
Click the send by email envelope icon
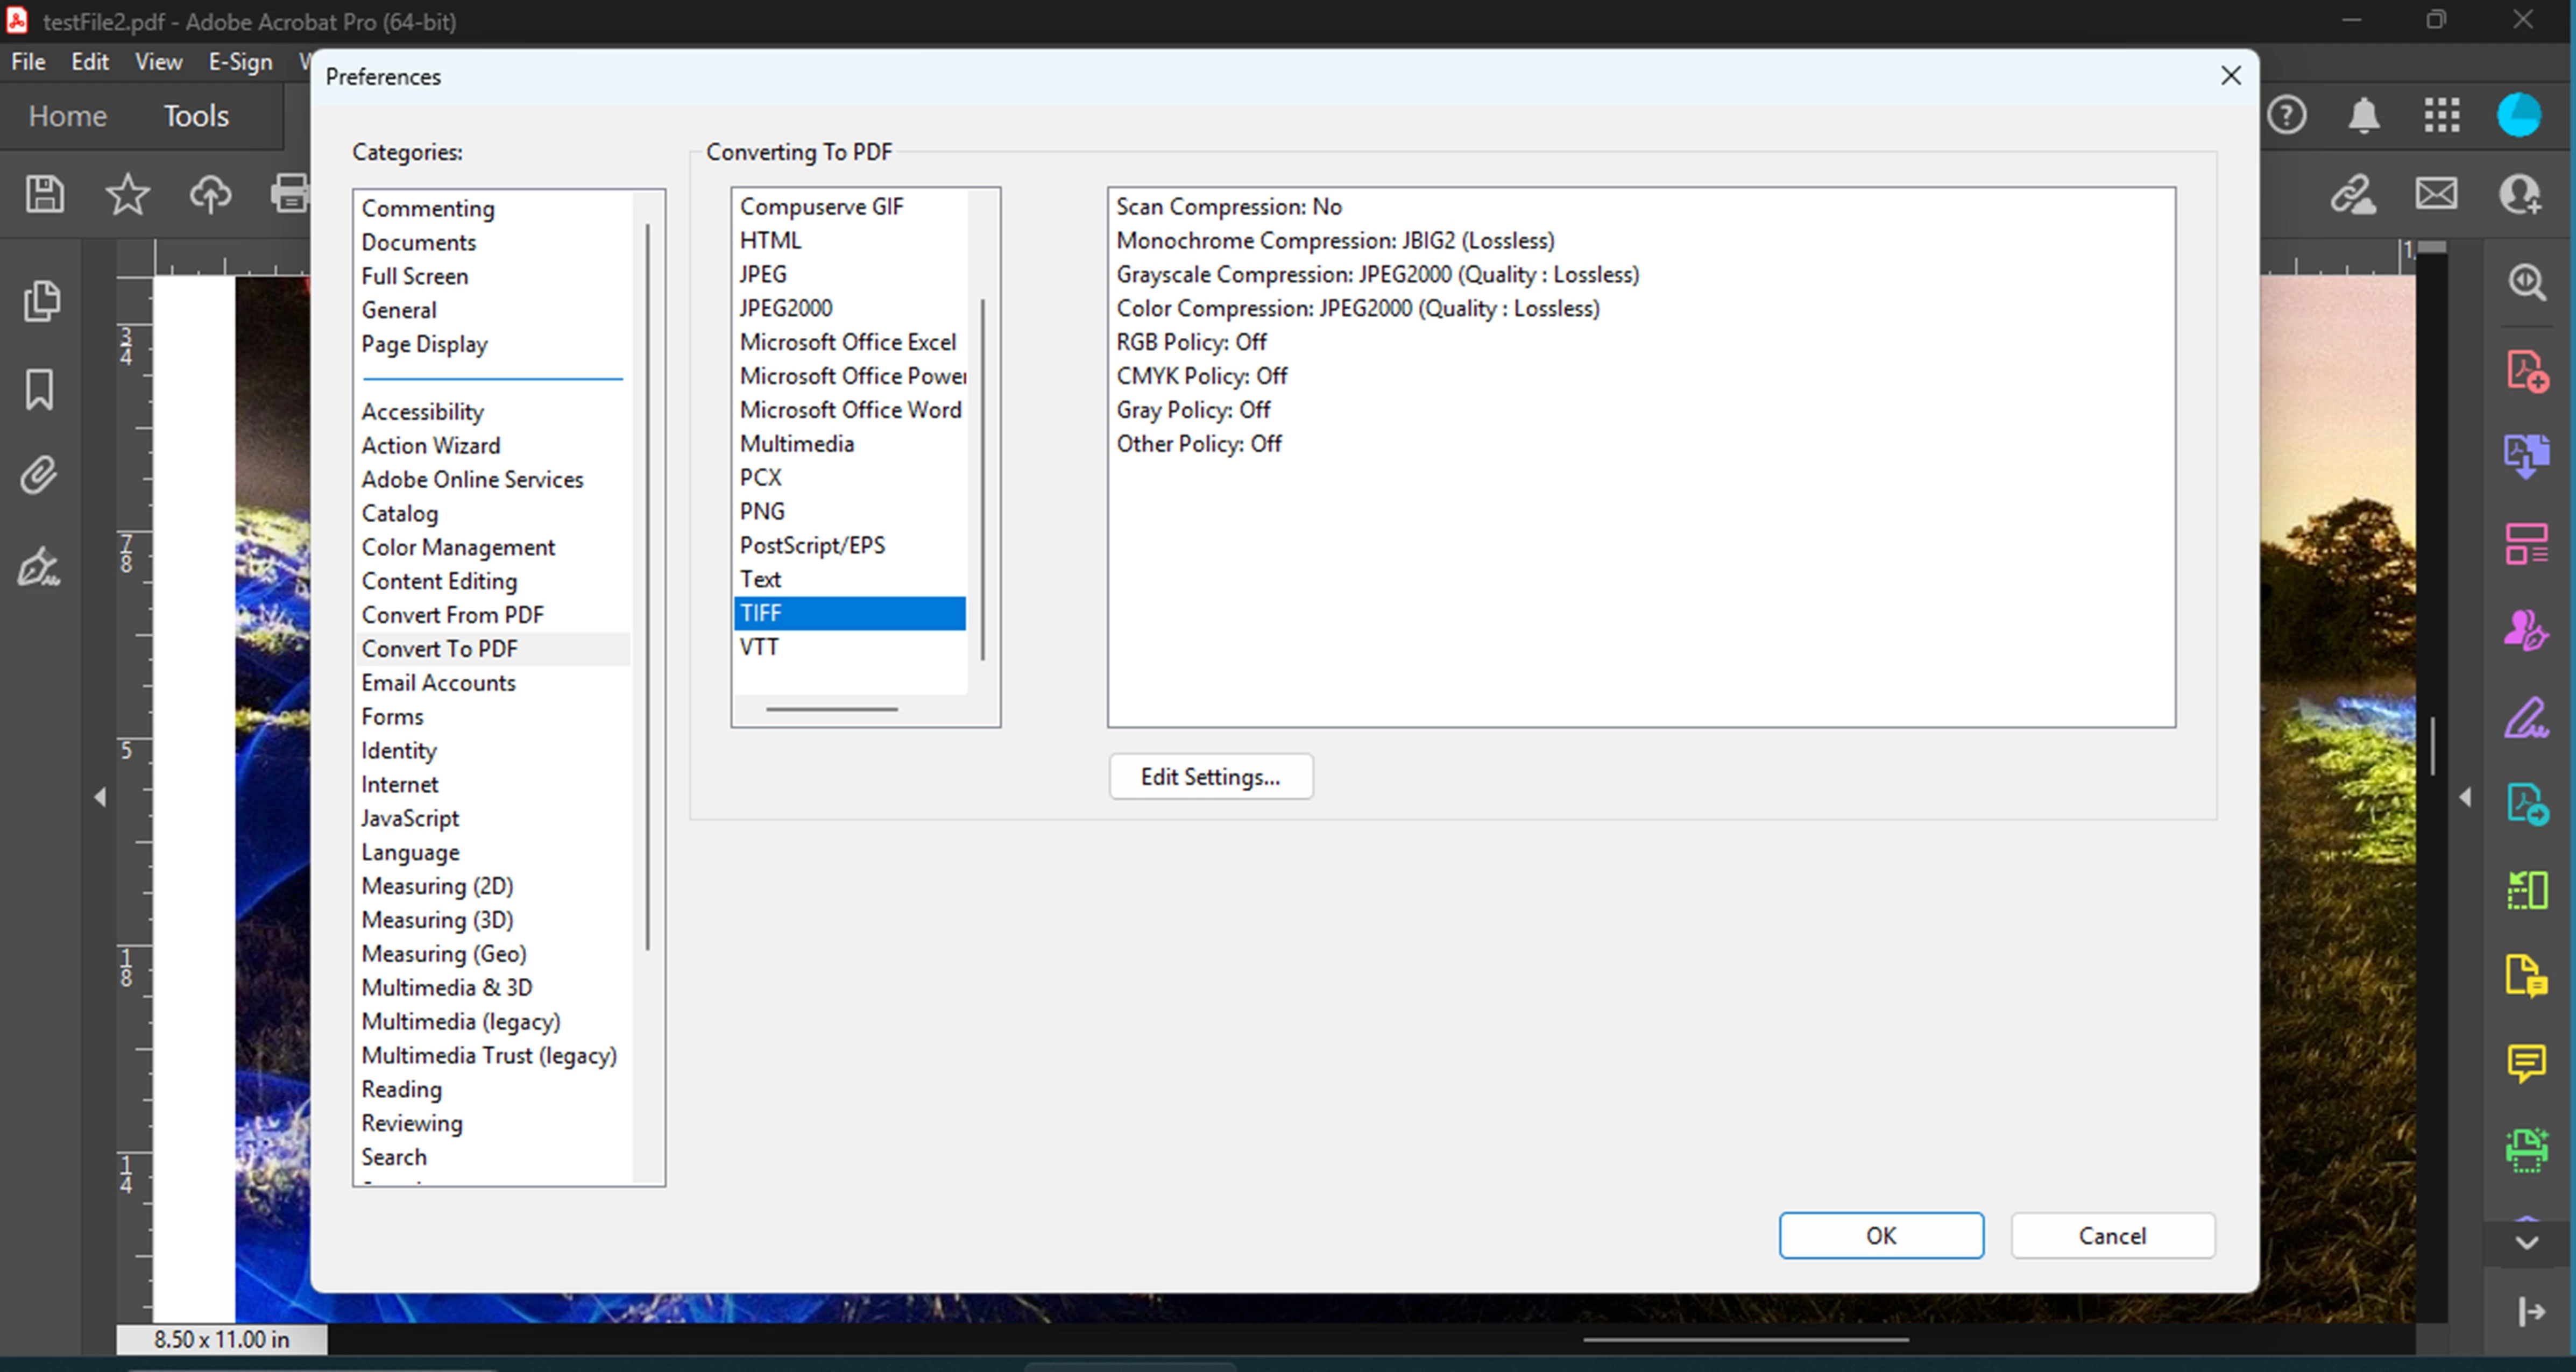2436,194
